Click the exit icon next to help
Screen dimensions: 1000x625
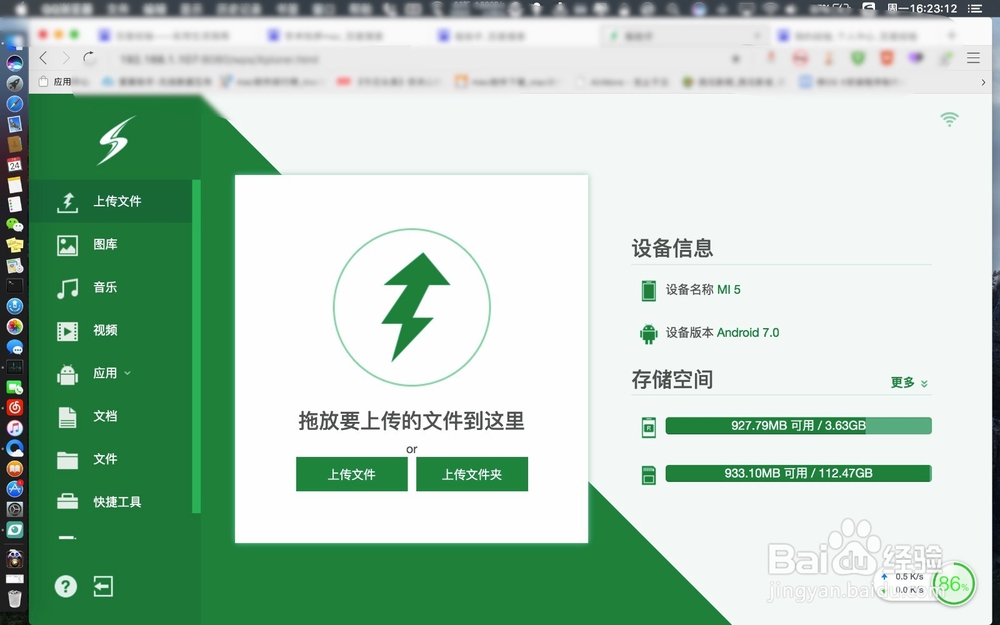tap(103, 586)
